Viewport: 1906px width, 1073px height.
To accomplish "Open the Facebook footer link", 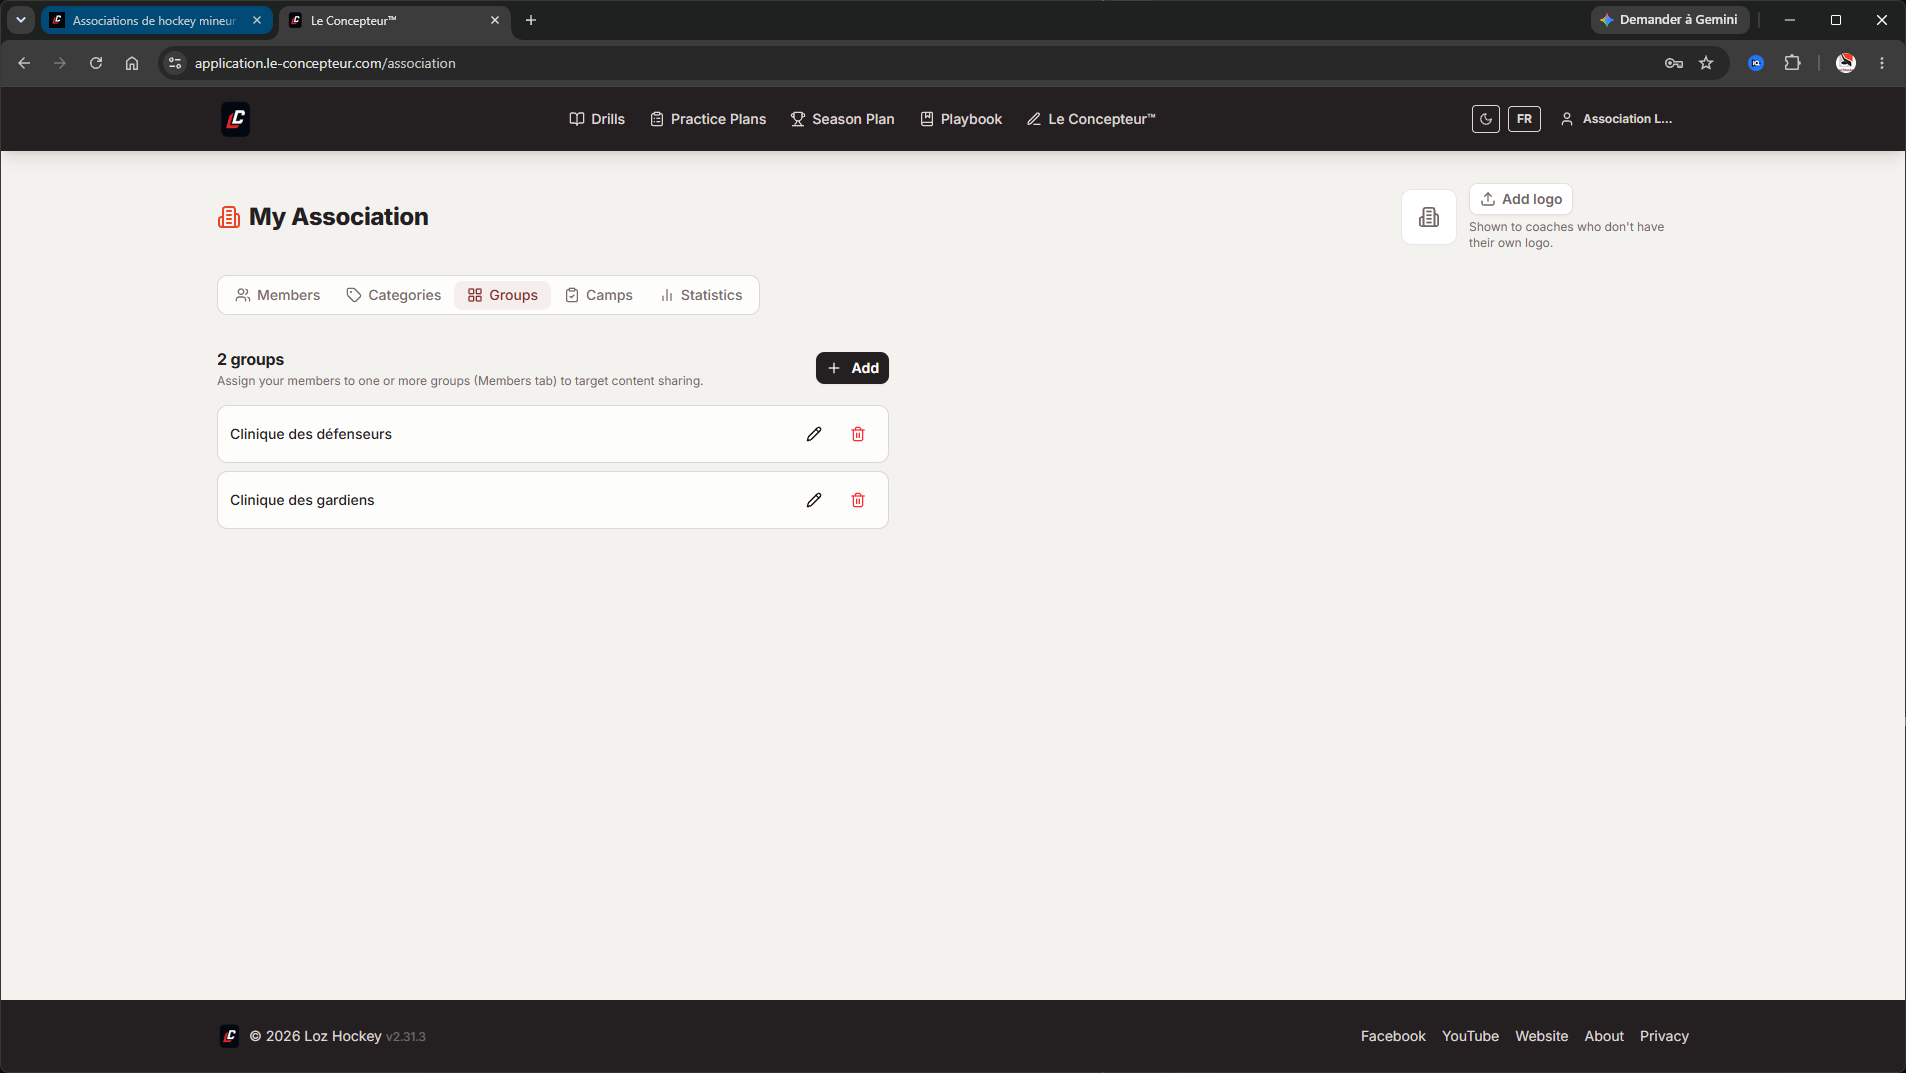I will (1393, 1036).
